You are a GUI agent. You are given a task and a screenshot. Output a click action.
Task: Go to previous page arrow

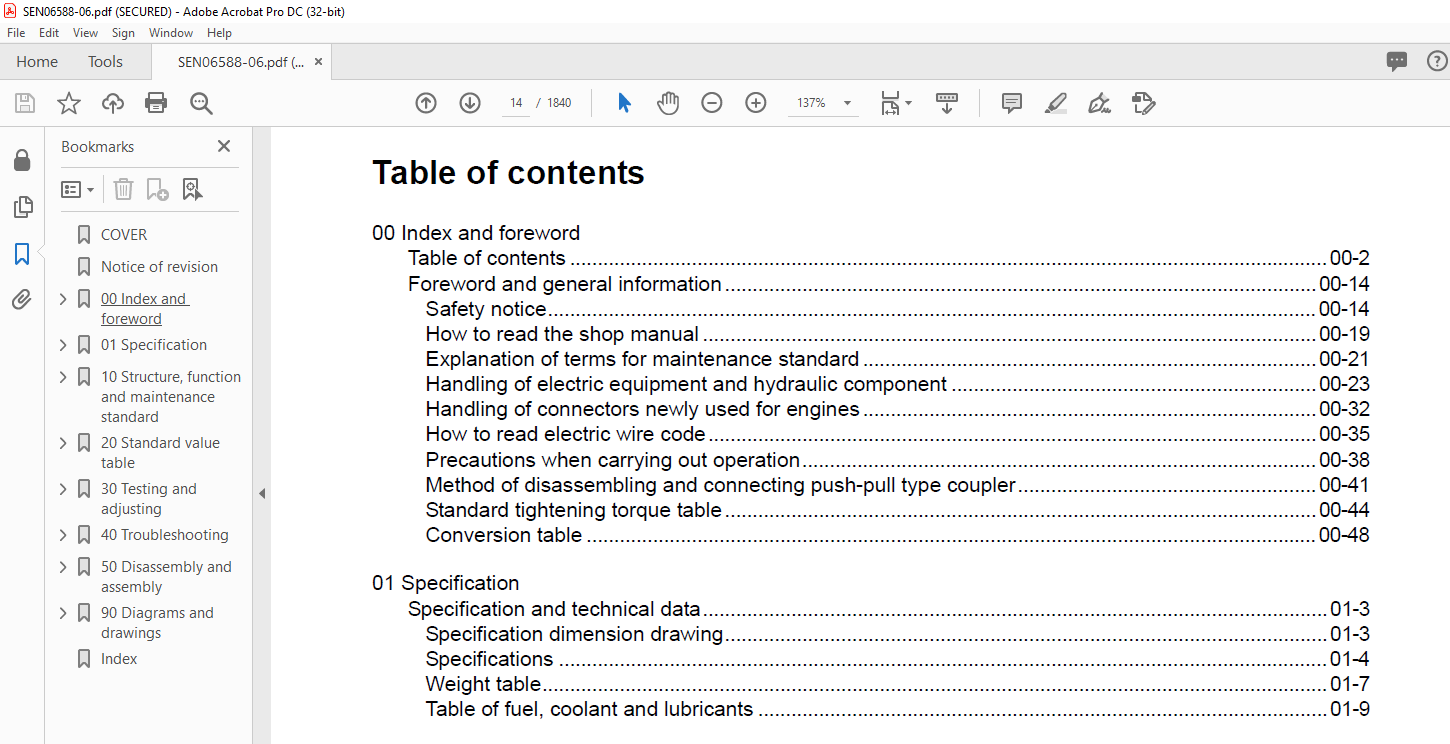point(426,103)
